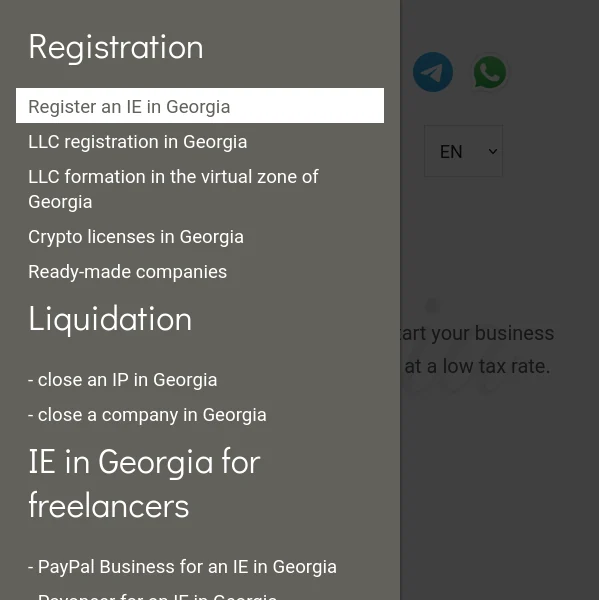Click the dimmed 'at a low tax rate' text
This screenshot has width=599, height=600.
pos(477,366)
